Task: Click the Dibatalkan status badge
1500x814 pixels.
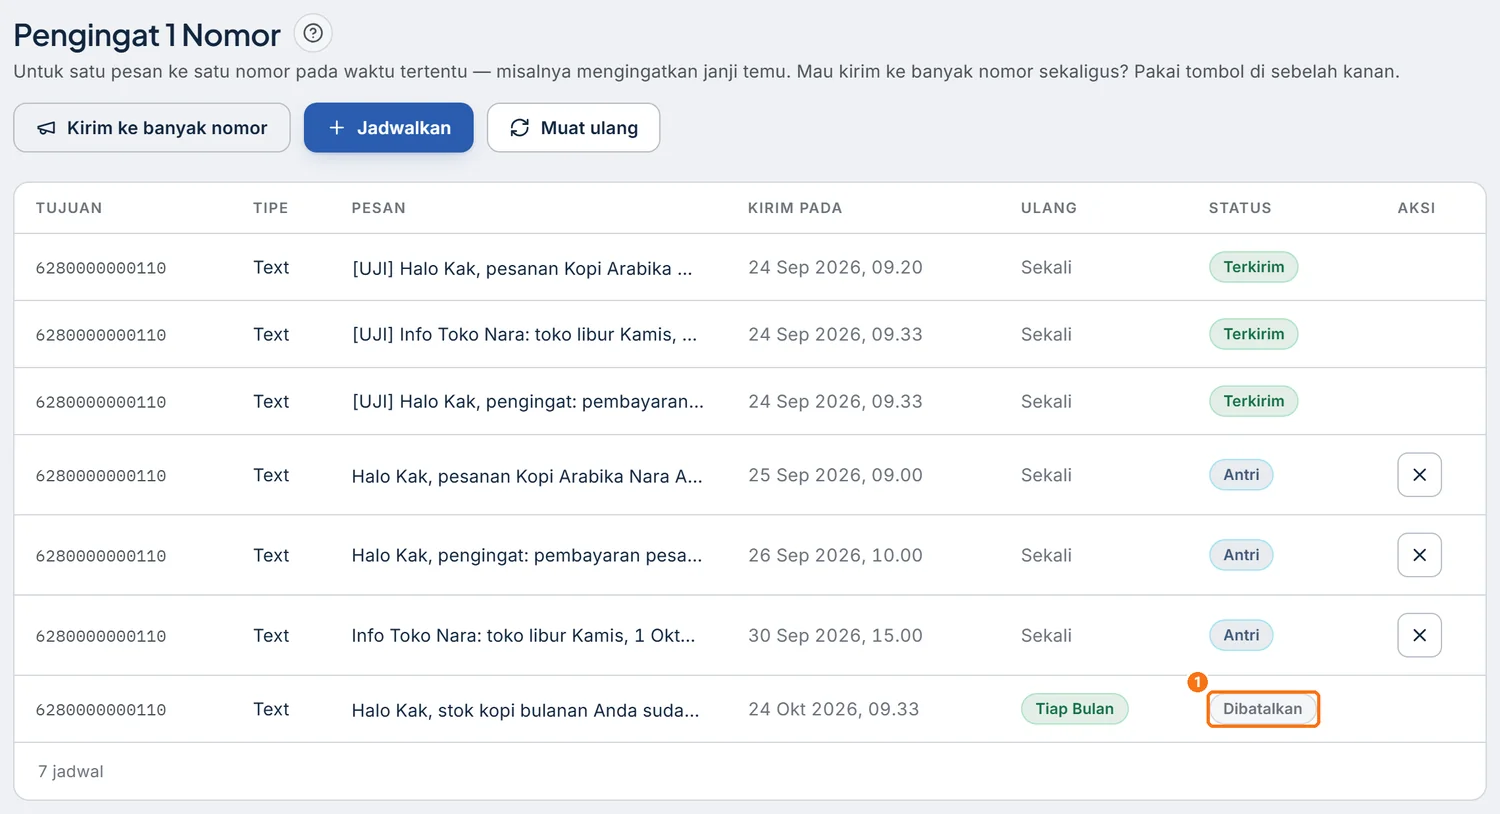Action: [1263, 709]
